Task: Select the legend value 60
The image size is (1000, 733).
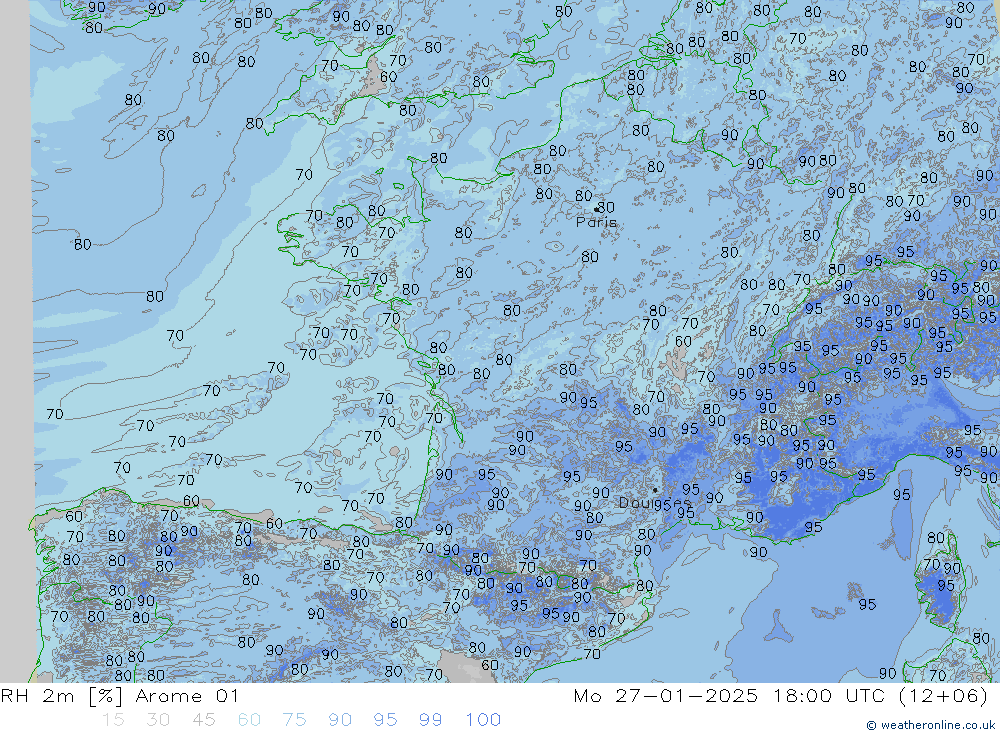Action: pyautogui.click(x=249, y=720)
